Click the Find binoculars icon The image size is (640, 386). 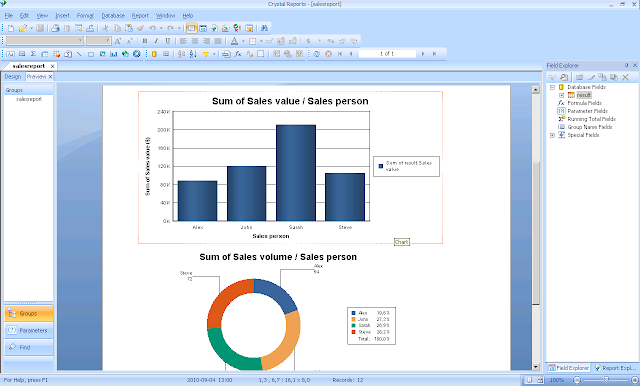click(264, 28)
